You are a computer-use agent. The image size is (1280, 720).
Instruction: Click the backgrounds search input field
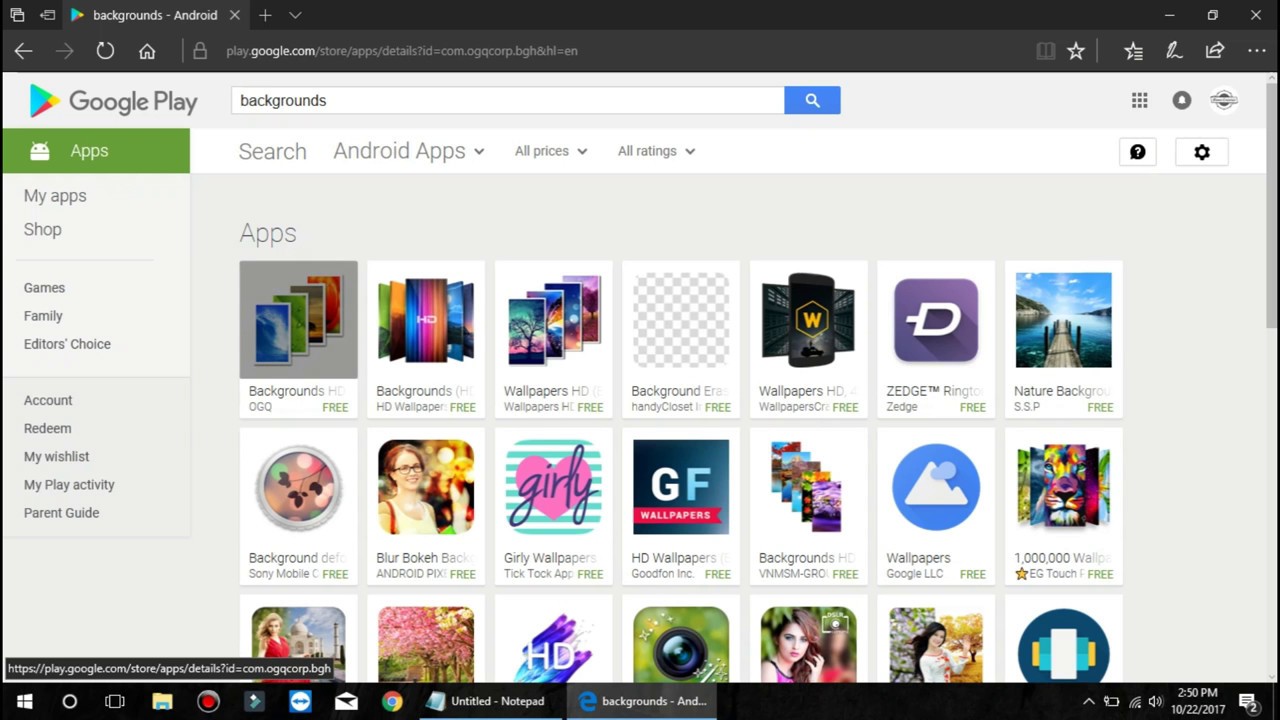[508, 100]
